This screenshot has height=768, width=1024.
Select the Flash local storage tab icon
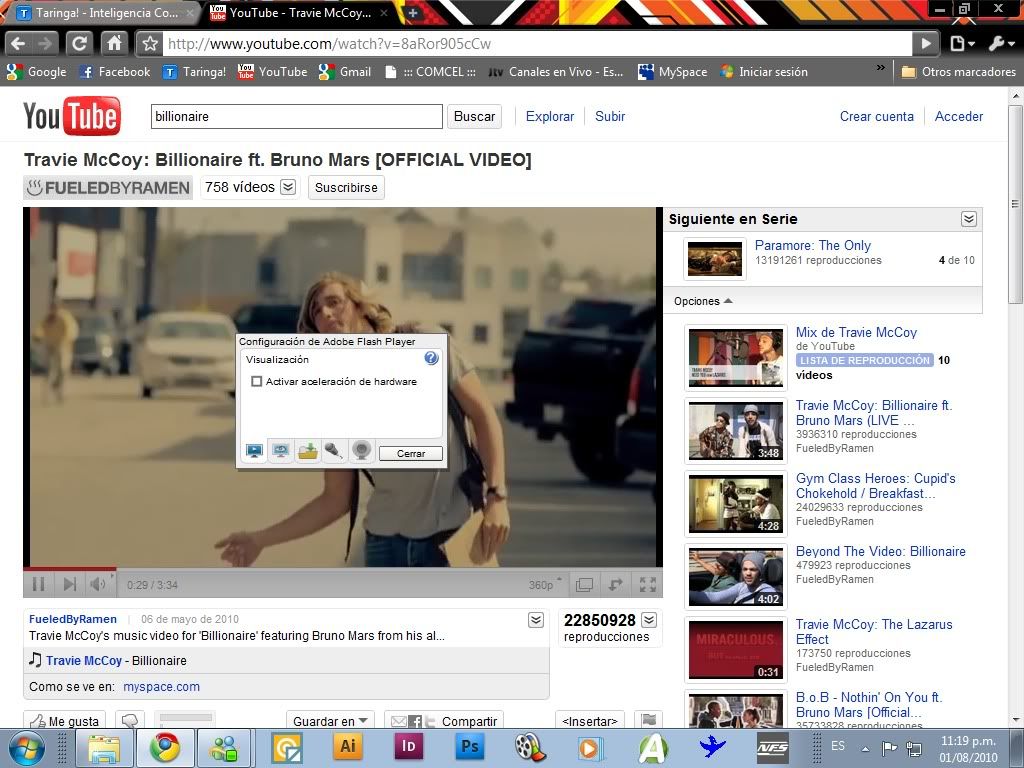tap(308, 451)
